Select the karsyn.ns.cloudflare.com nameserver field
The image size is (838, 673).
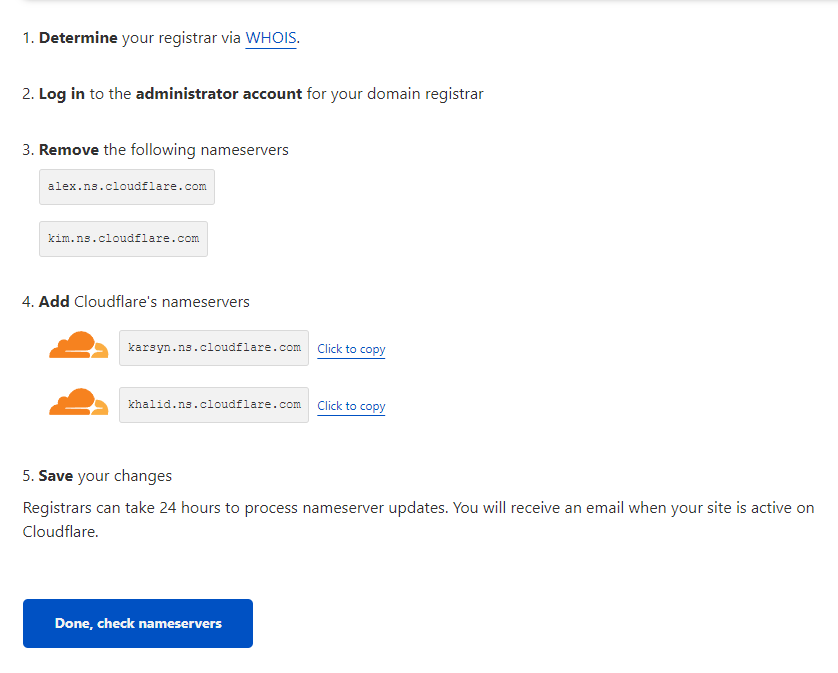click(x=214, y=348)
